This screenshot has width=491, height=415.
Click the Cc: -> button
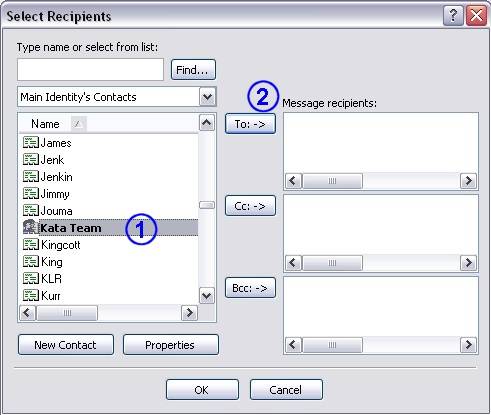(x=250, y=206)
